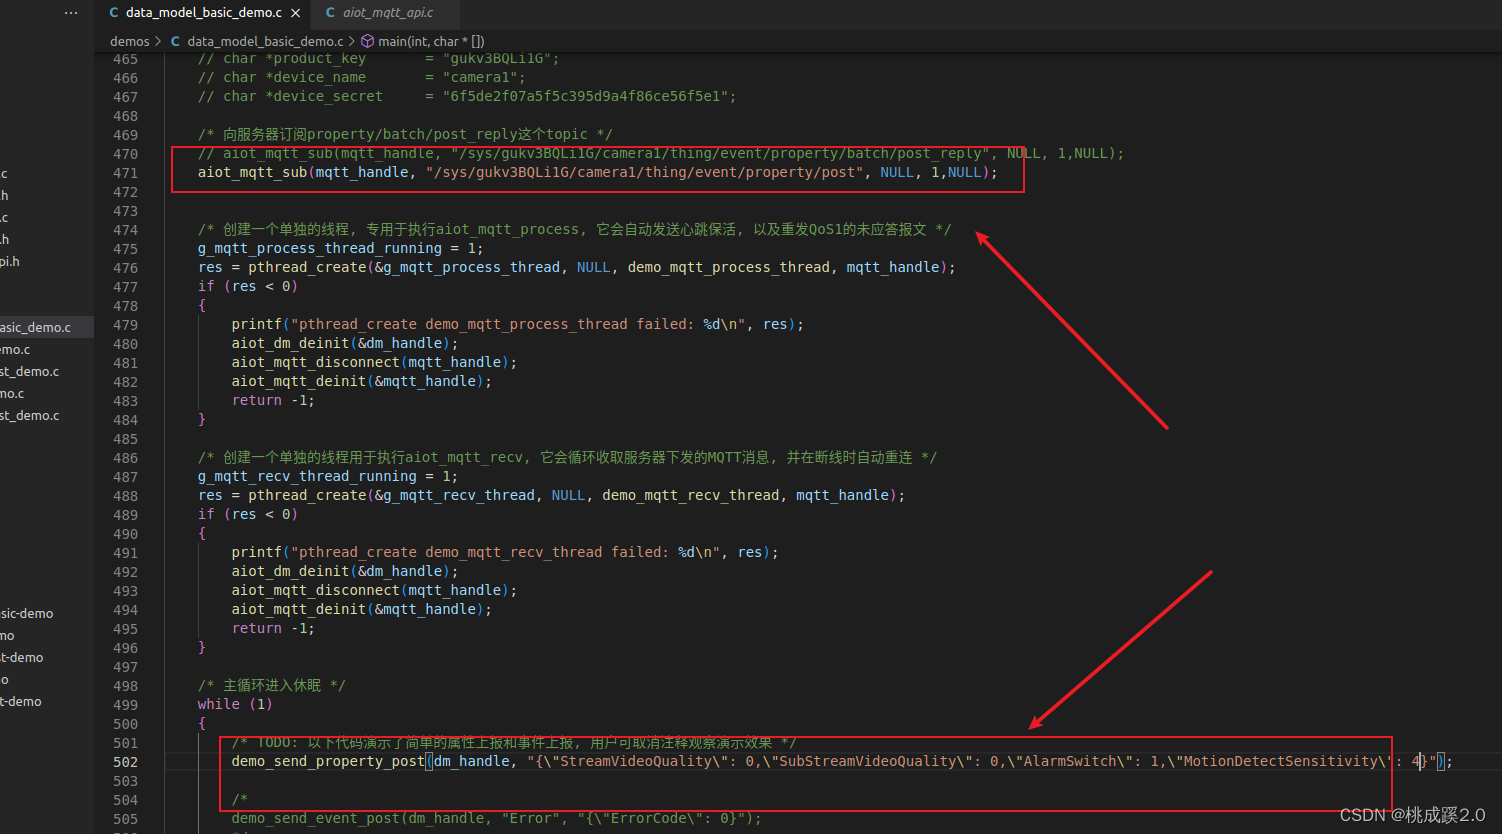Image resolution: width=1502 pixels, height=834 pixels.
Task: Click the demo_send_property_post call on line 502
Action: (x=842, y=762)
